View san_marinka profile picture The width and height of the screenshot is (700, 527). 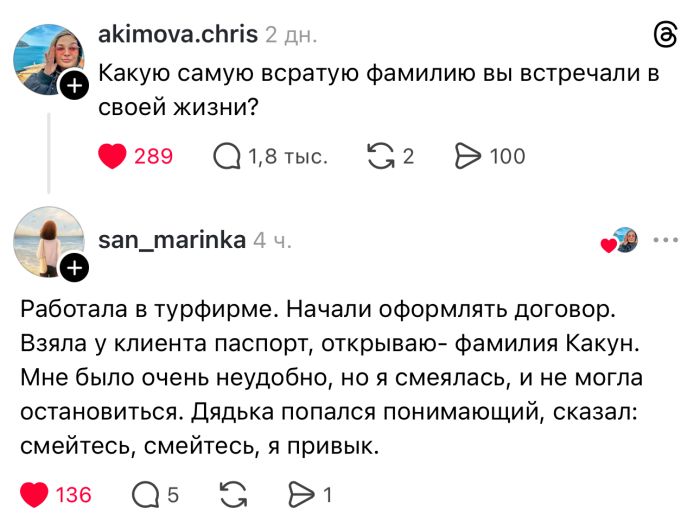coord(47,241)
